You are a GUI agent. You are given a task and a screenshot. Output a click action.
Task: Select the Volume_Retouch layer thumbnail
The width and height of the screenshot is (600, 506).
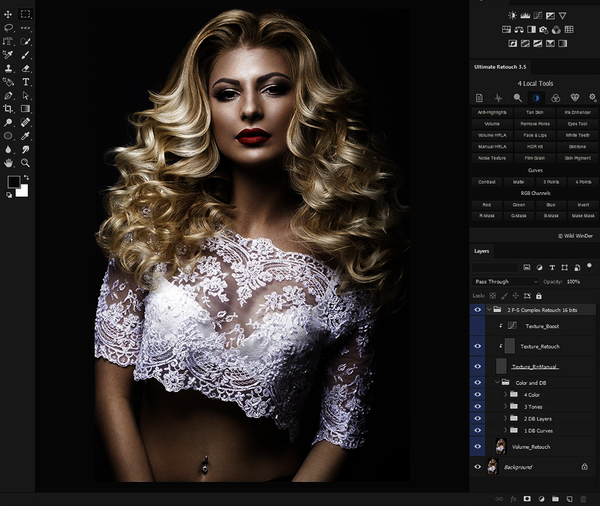coord(501,446)
